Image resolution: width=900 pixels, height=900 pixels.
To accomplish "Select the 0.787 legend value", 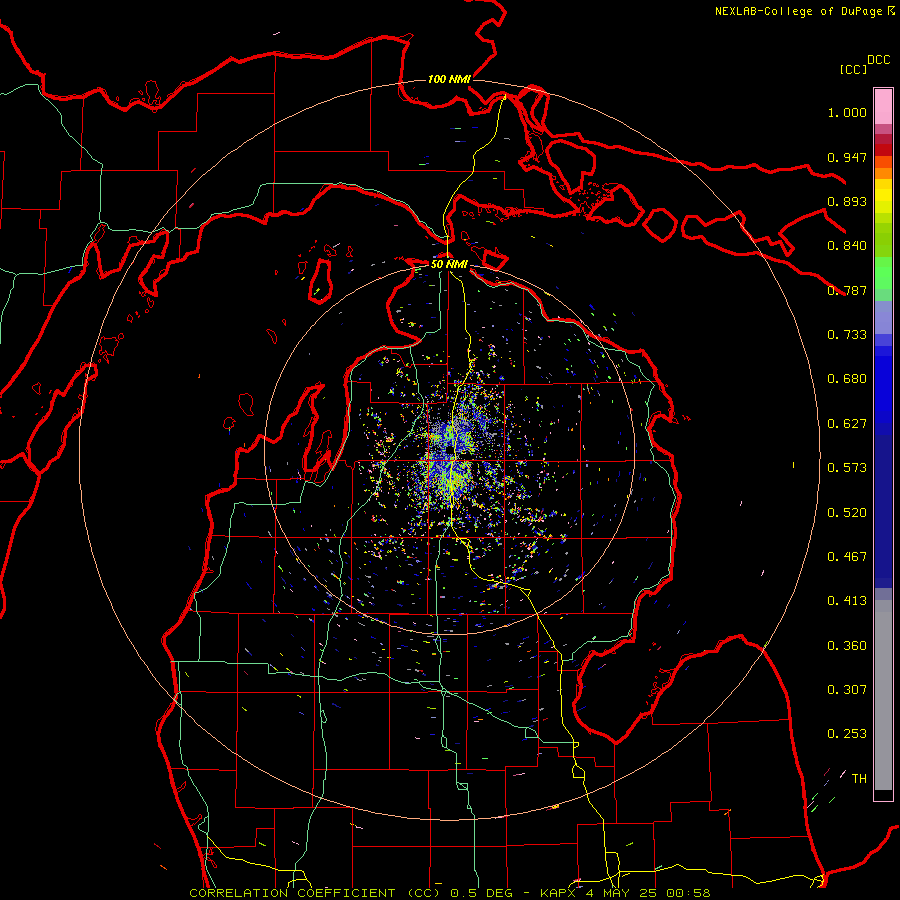I will tap(847, 290).
